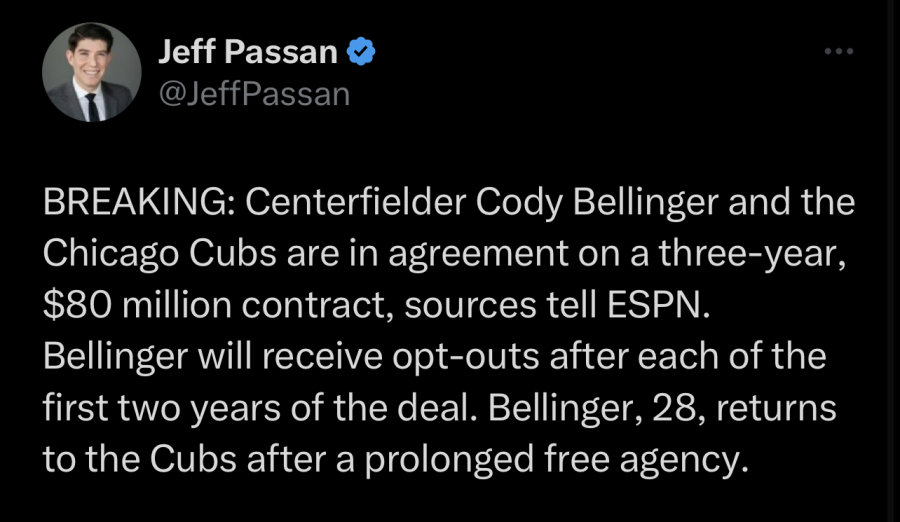Click the name Cody in the tweet
Screen dimensions: 900x522
coord(519,203)
